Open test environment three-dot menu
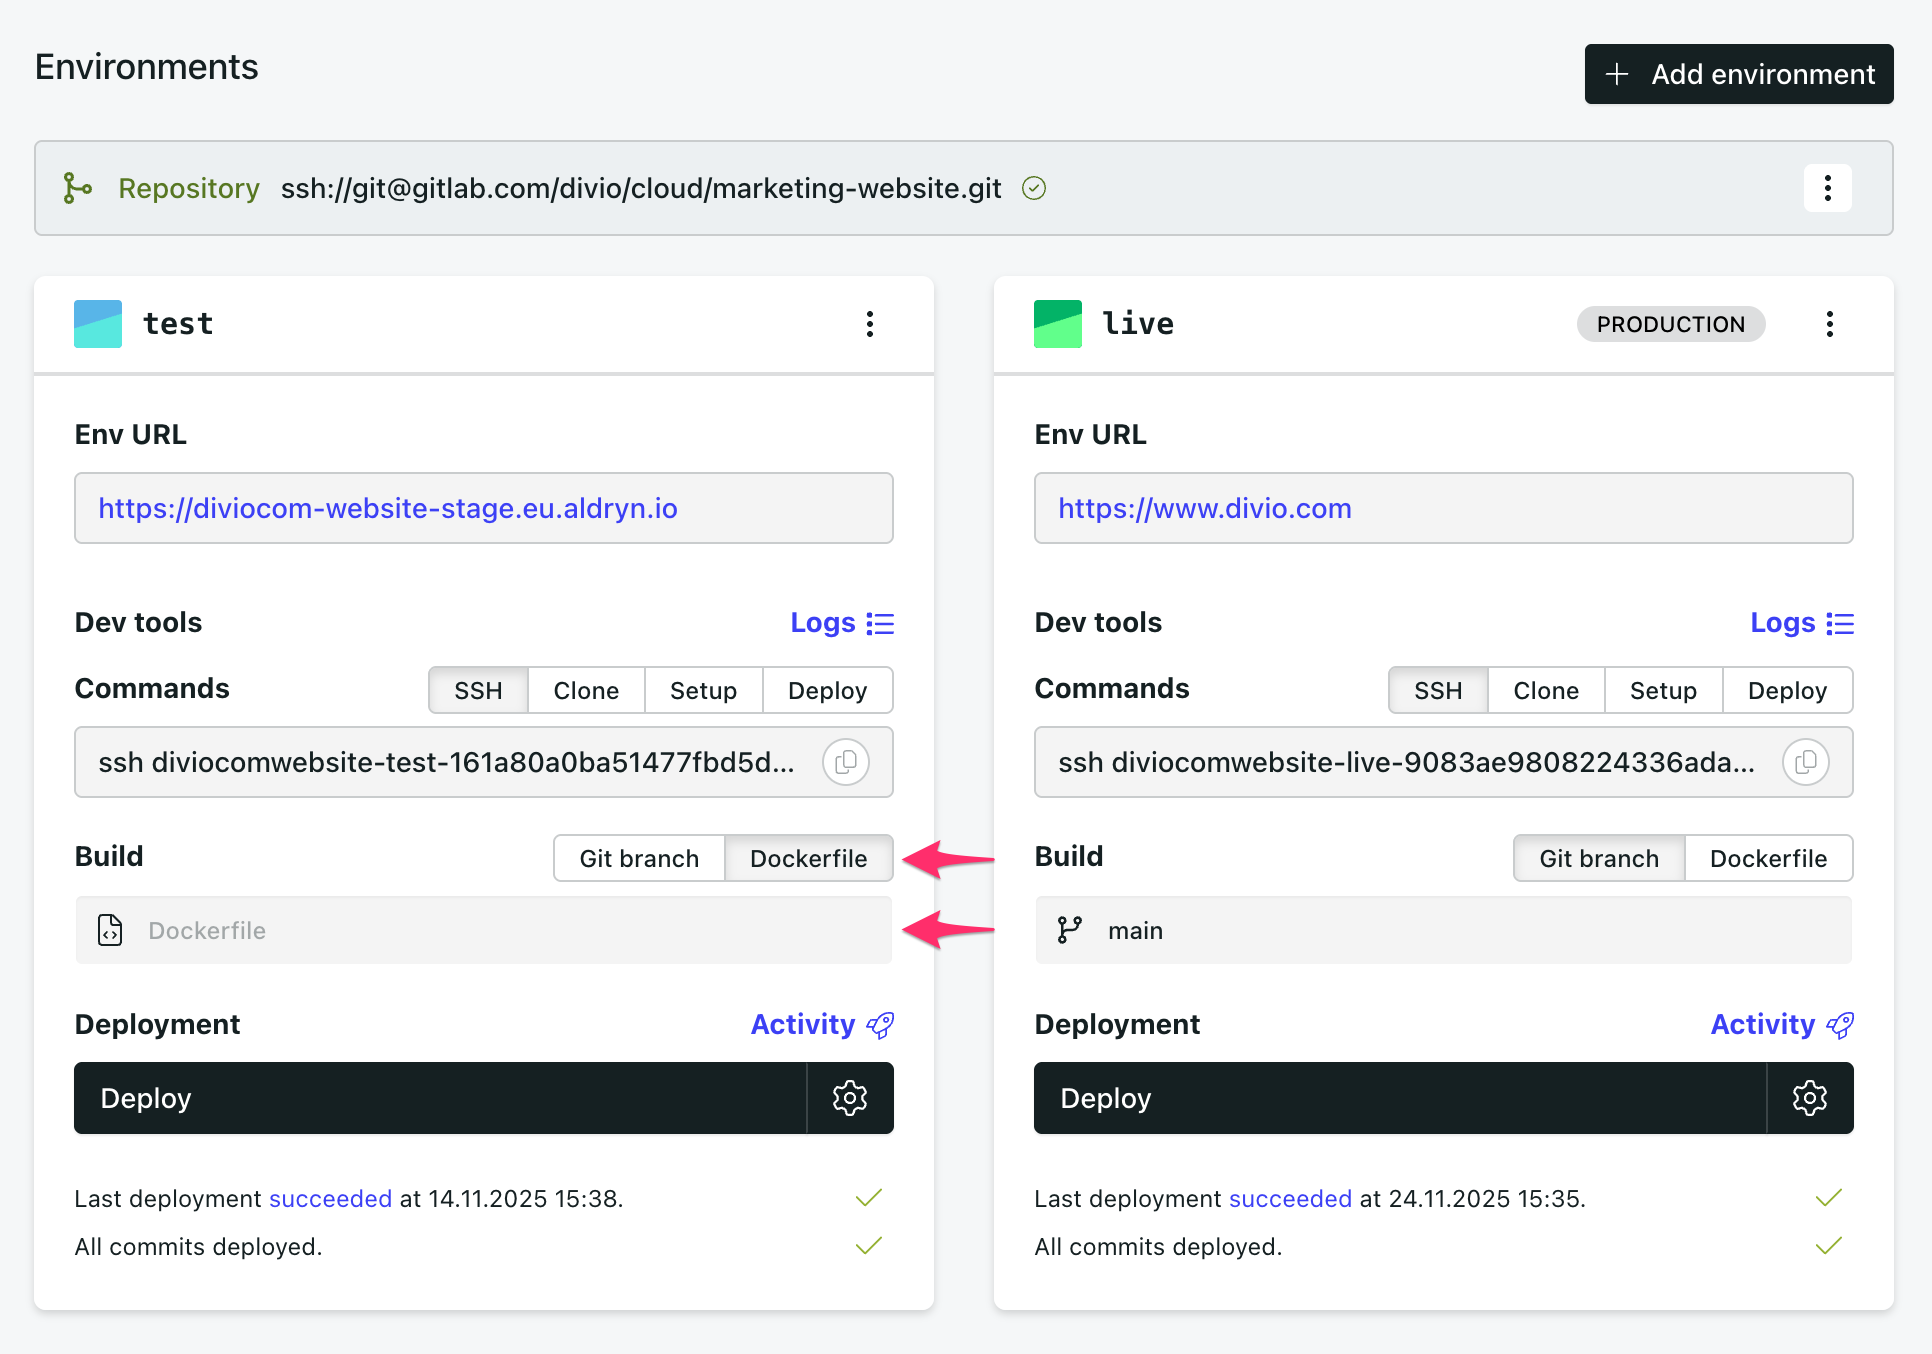 click(870, 324)
